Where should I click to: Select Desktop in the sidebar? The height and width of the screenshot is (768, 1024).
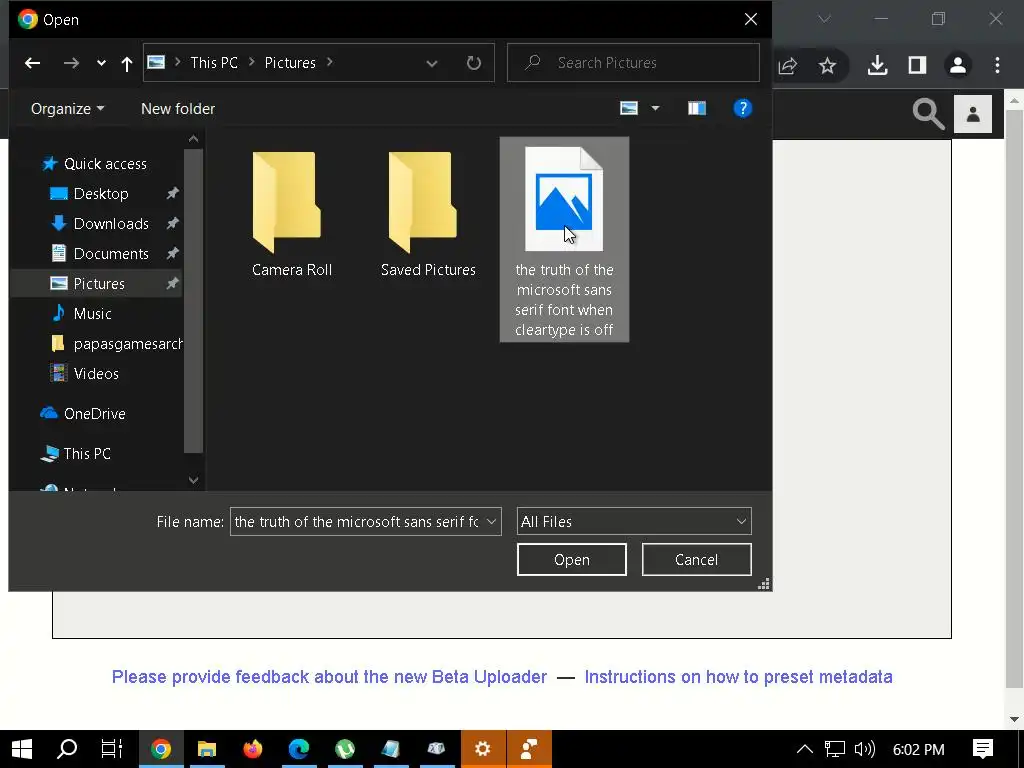(x=101, y=194)
